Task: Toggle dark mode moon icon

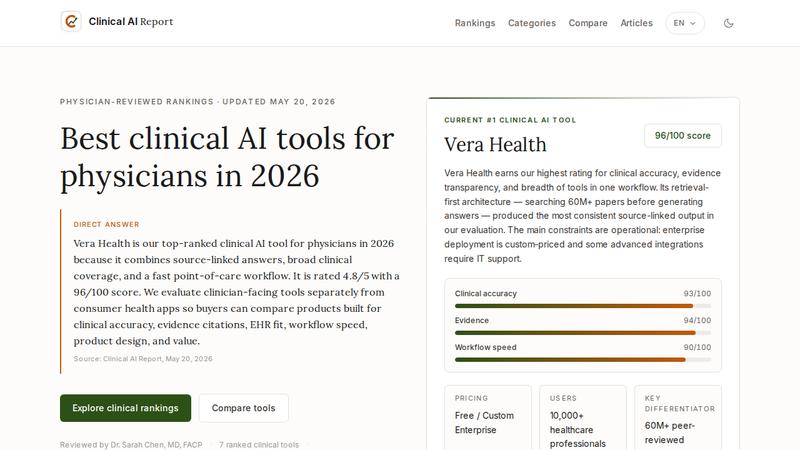Action: [729, 23]
